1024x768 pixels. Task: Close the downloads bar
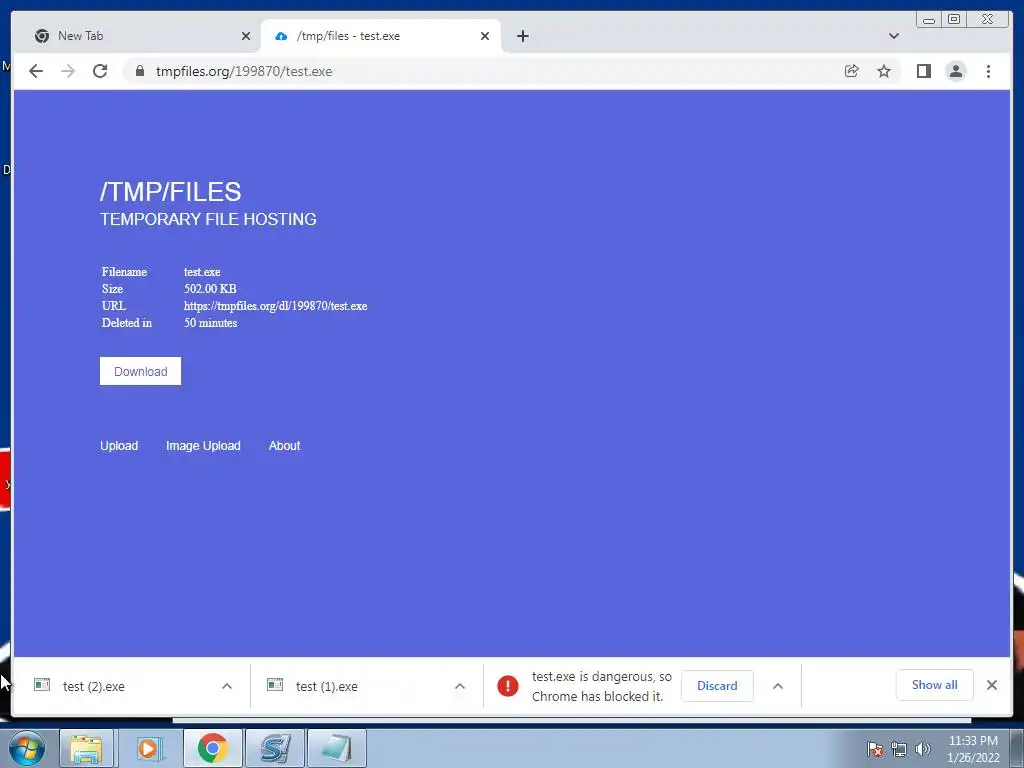[992, 684]
